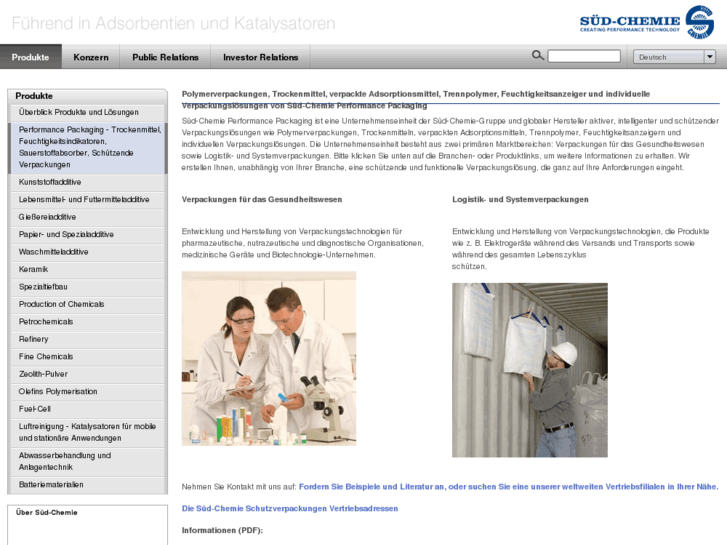Image resolution: width=727 pixels, height=545 pixels.
Task: Open Batteriematerialien sidebar link
Action: (88, 485)
